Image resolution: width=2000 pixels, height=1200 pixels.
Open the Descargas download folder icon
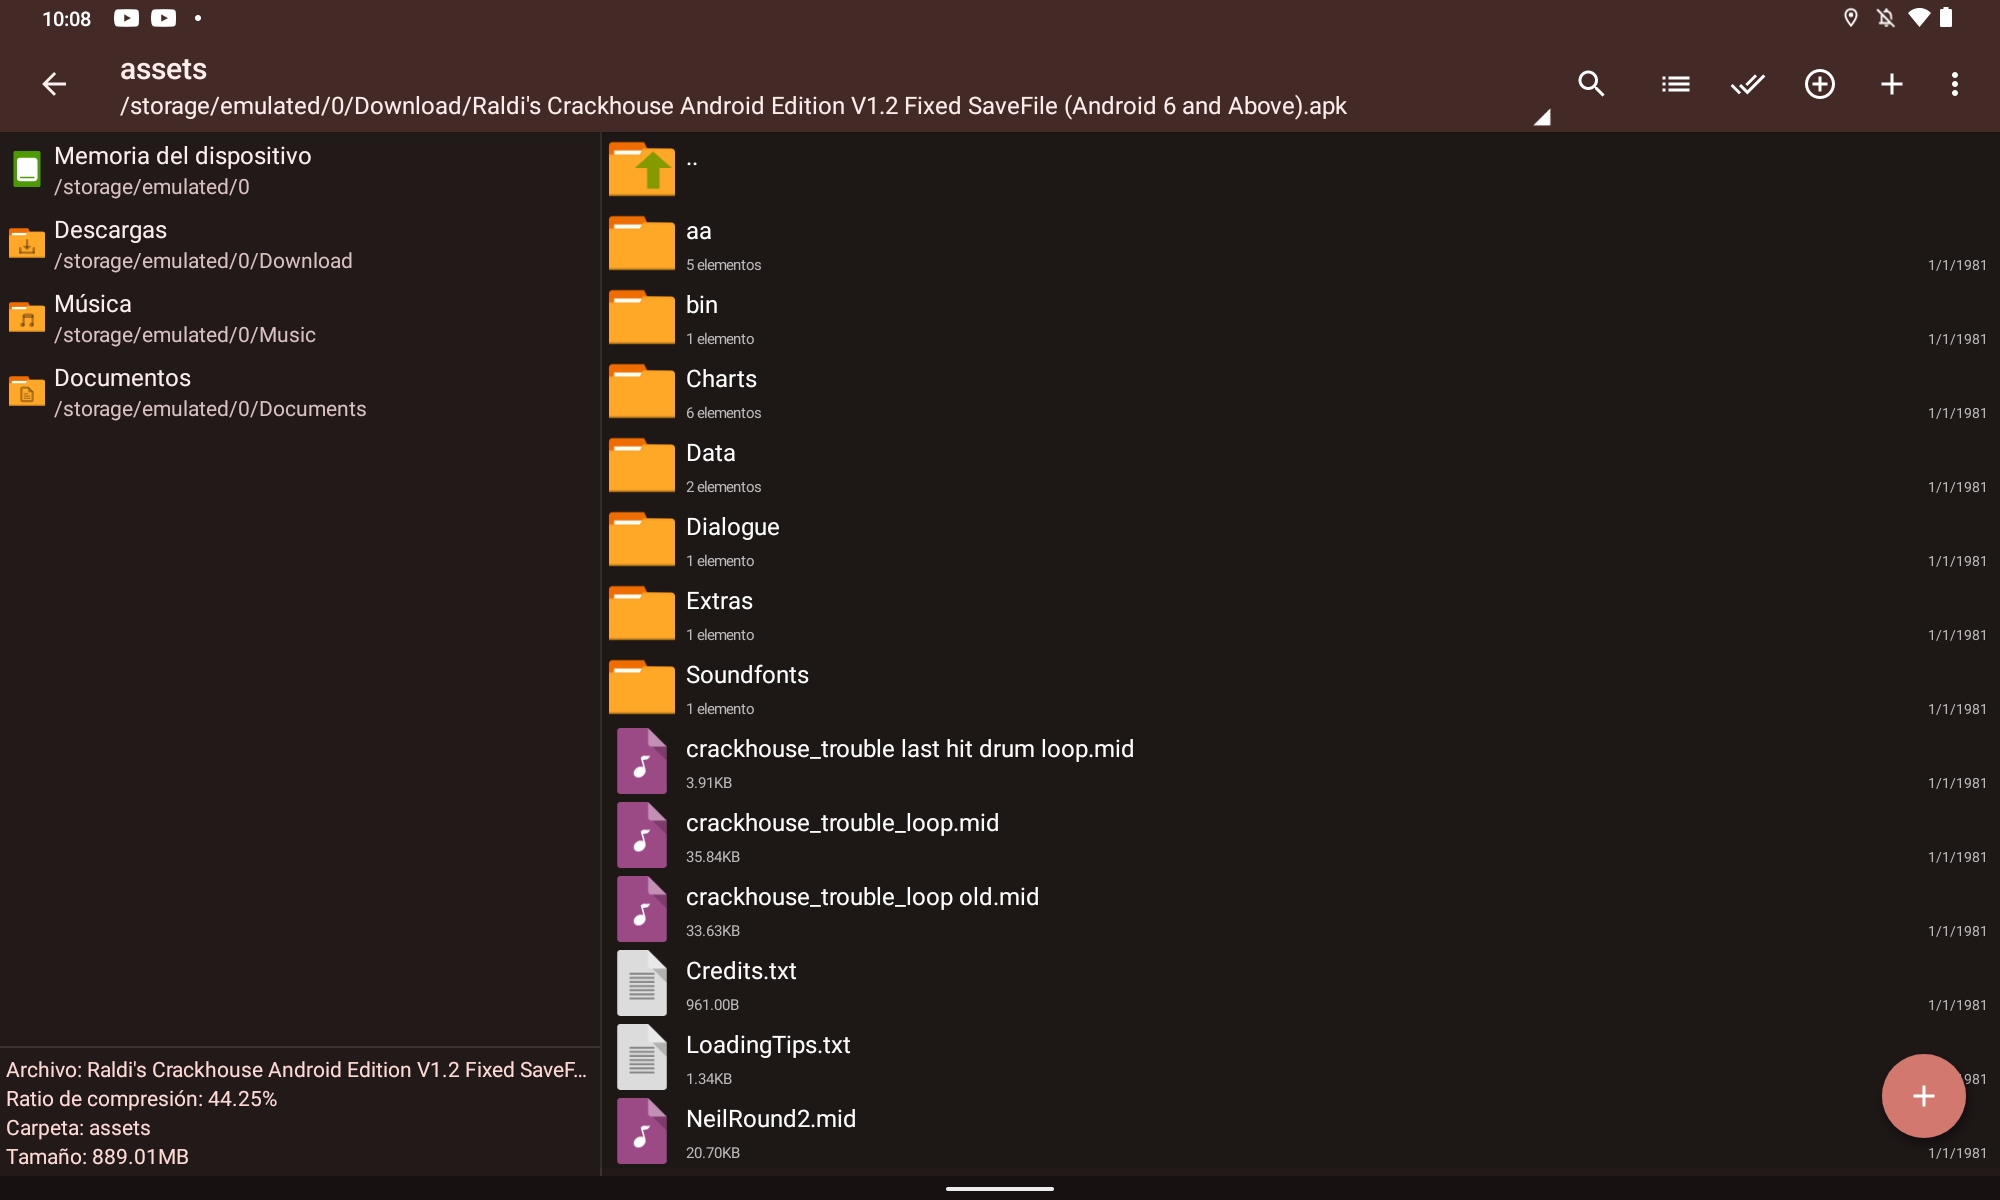(27, 243)
